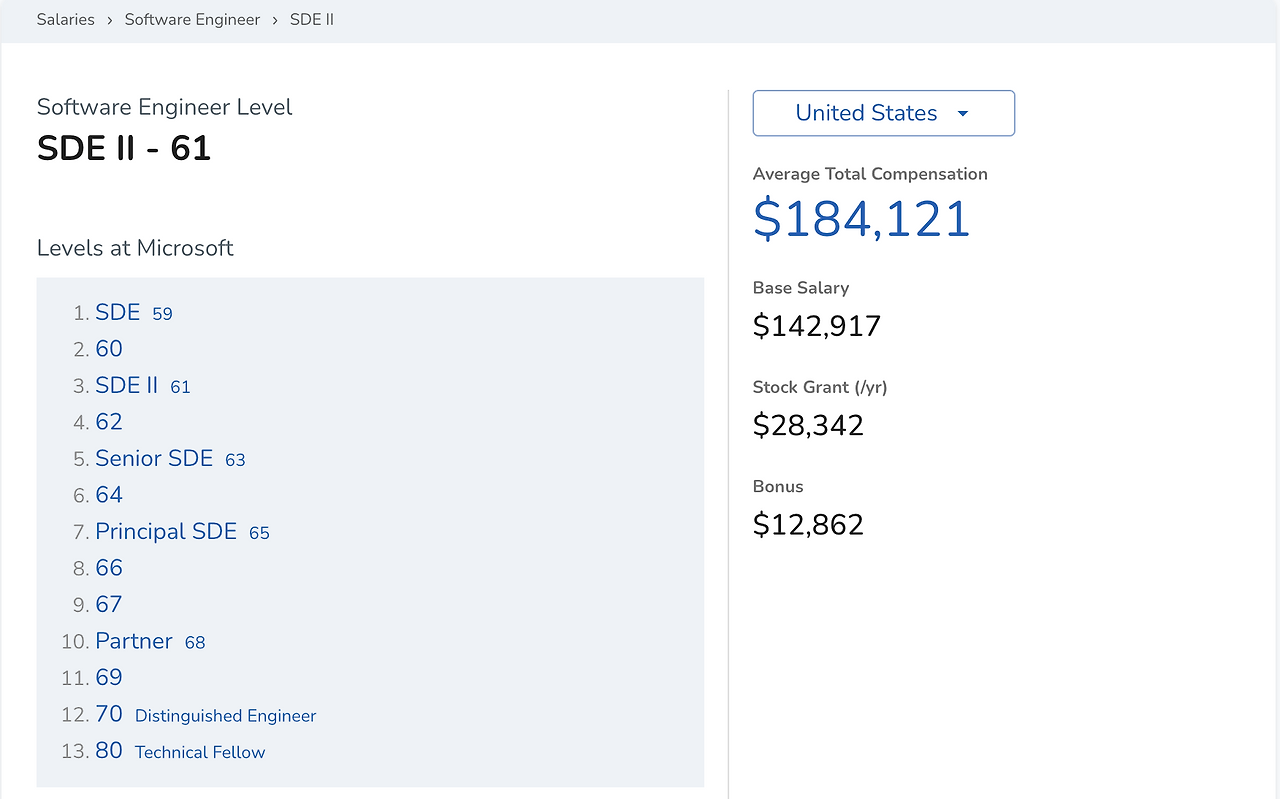Select SDE II breadcrumb item
This screenshot has height=799, width=1280.
point(312,19)
